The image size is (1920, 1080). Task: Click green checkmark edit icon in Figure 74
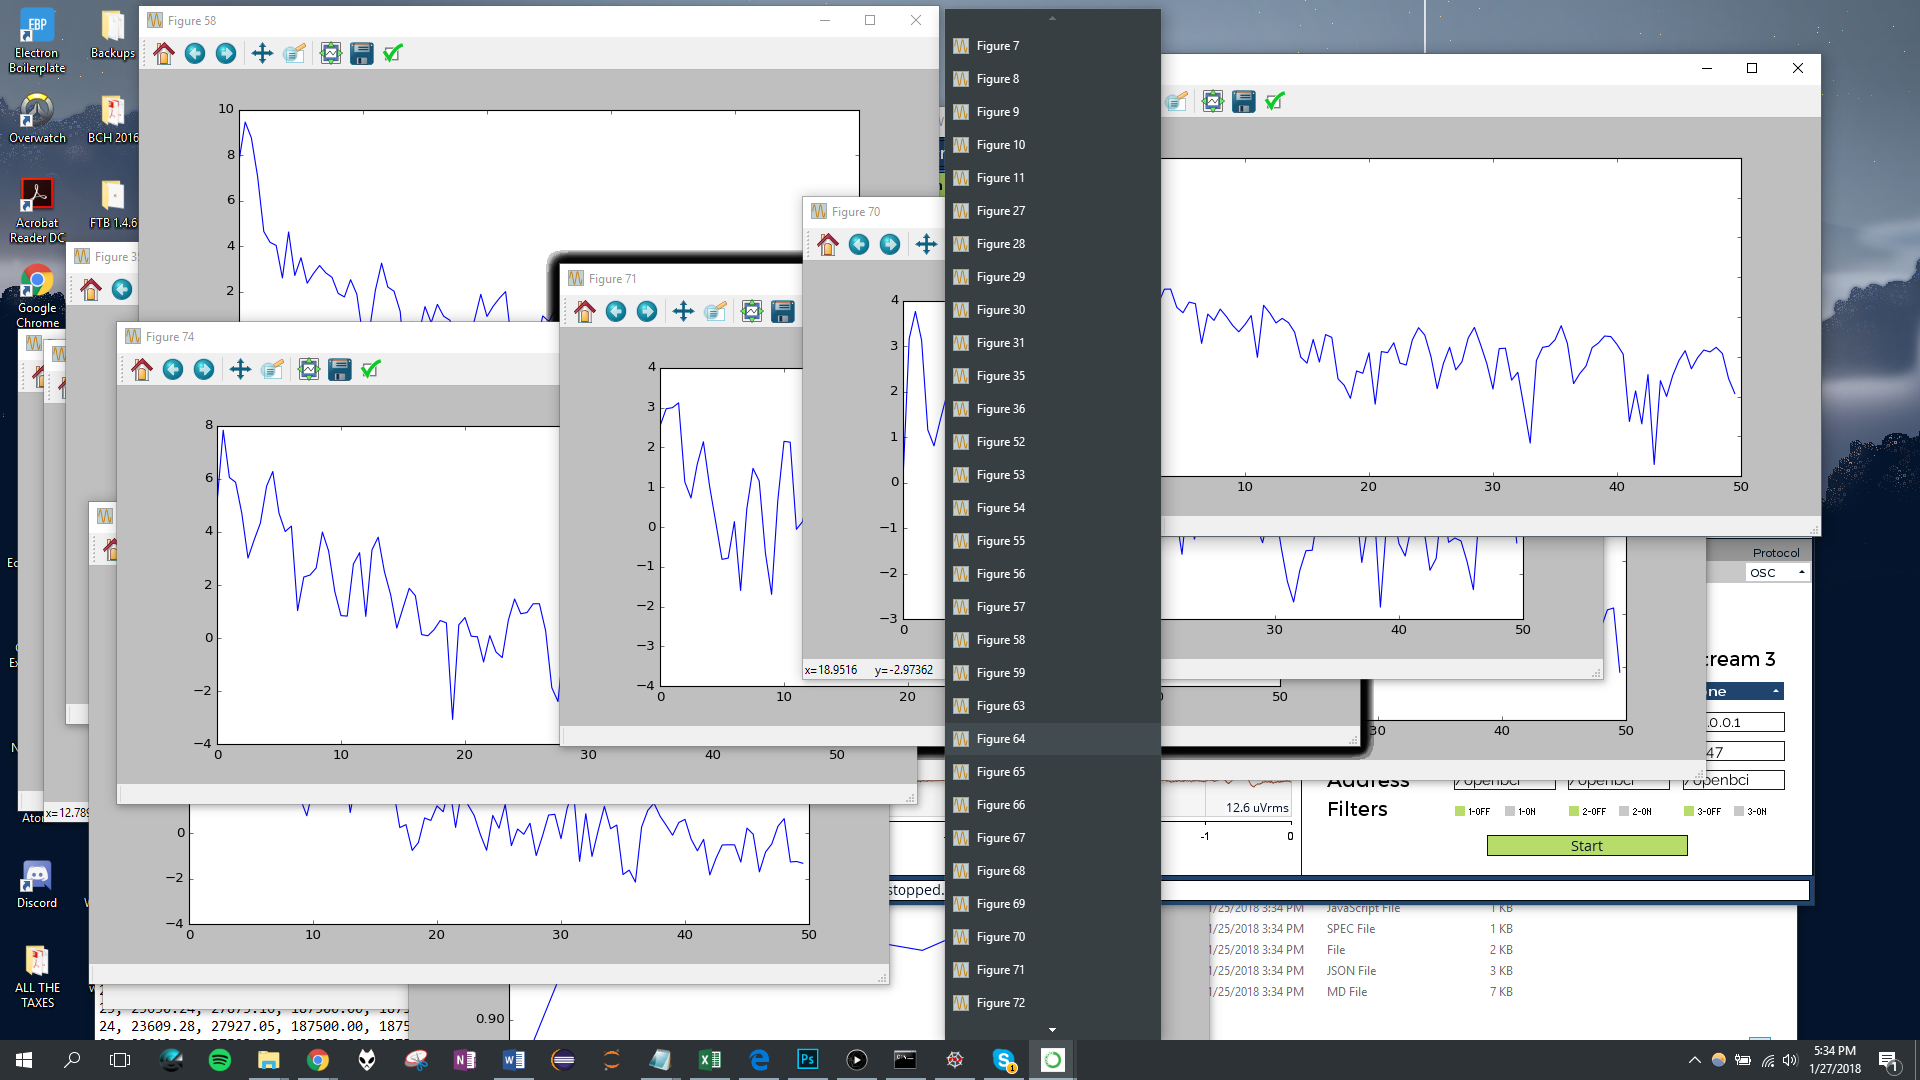click(371, 370)
